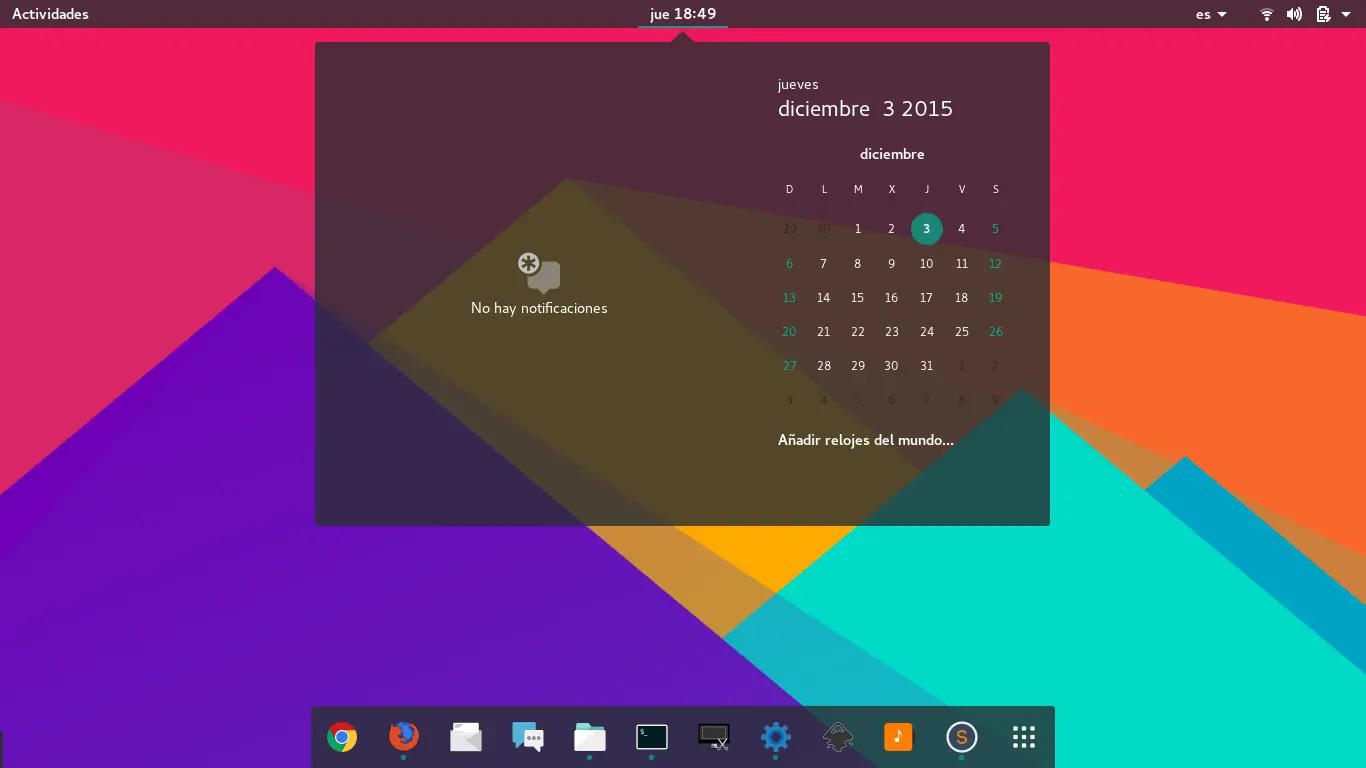Open the 'diciembre 3 2015' date header

(866, 109)
